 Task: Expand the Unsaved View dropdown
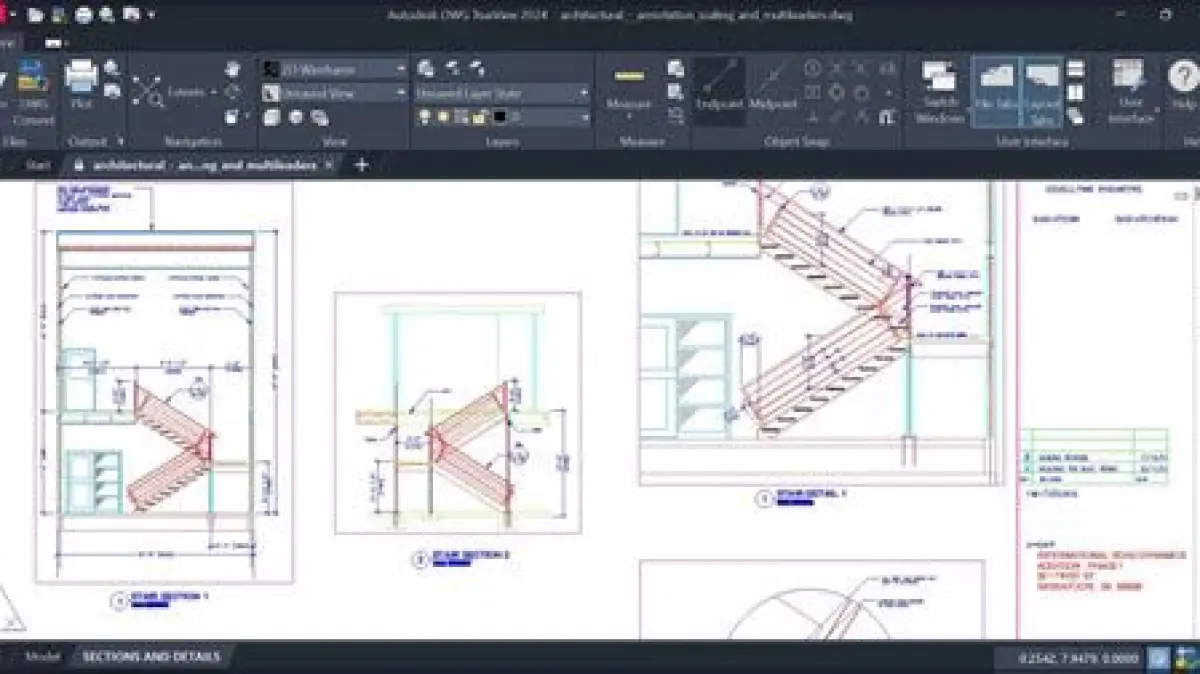pos(334,93)
